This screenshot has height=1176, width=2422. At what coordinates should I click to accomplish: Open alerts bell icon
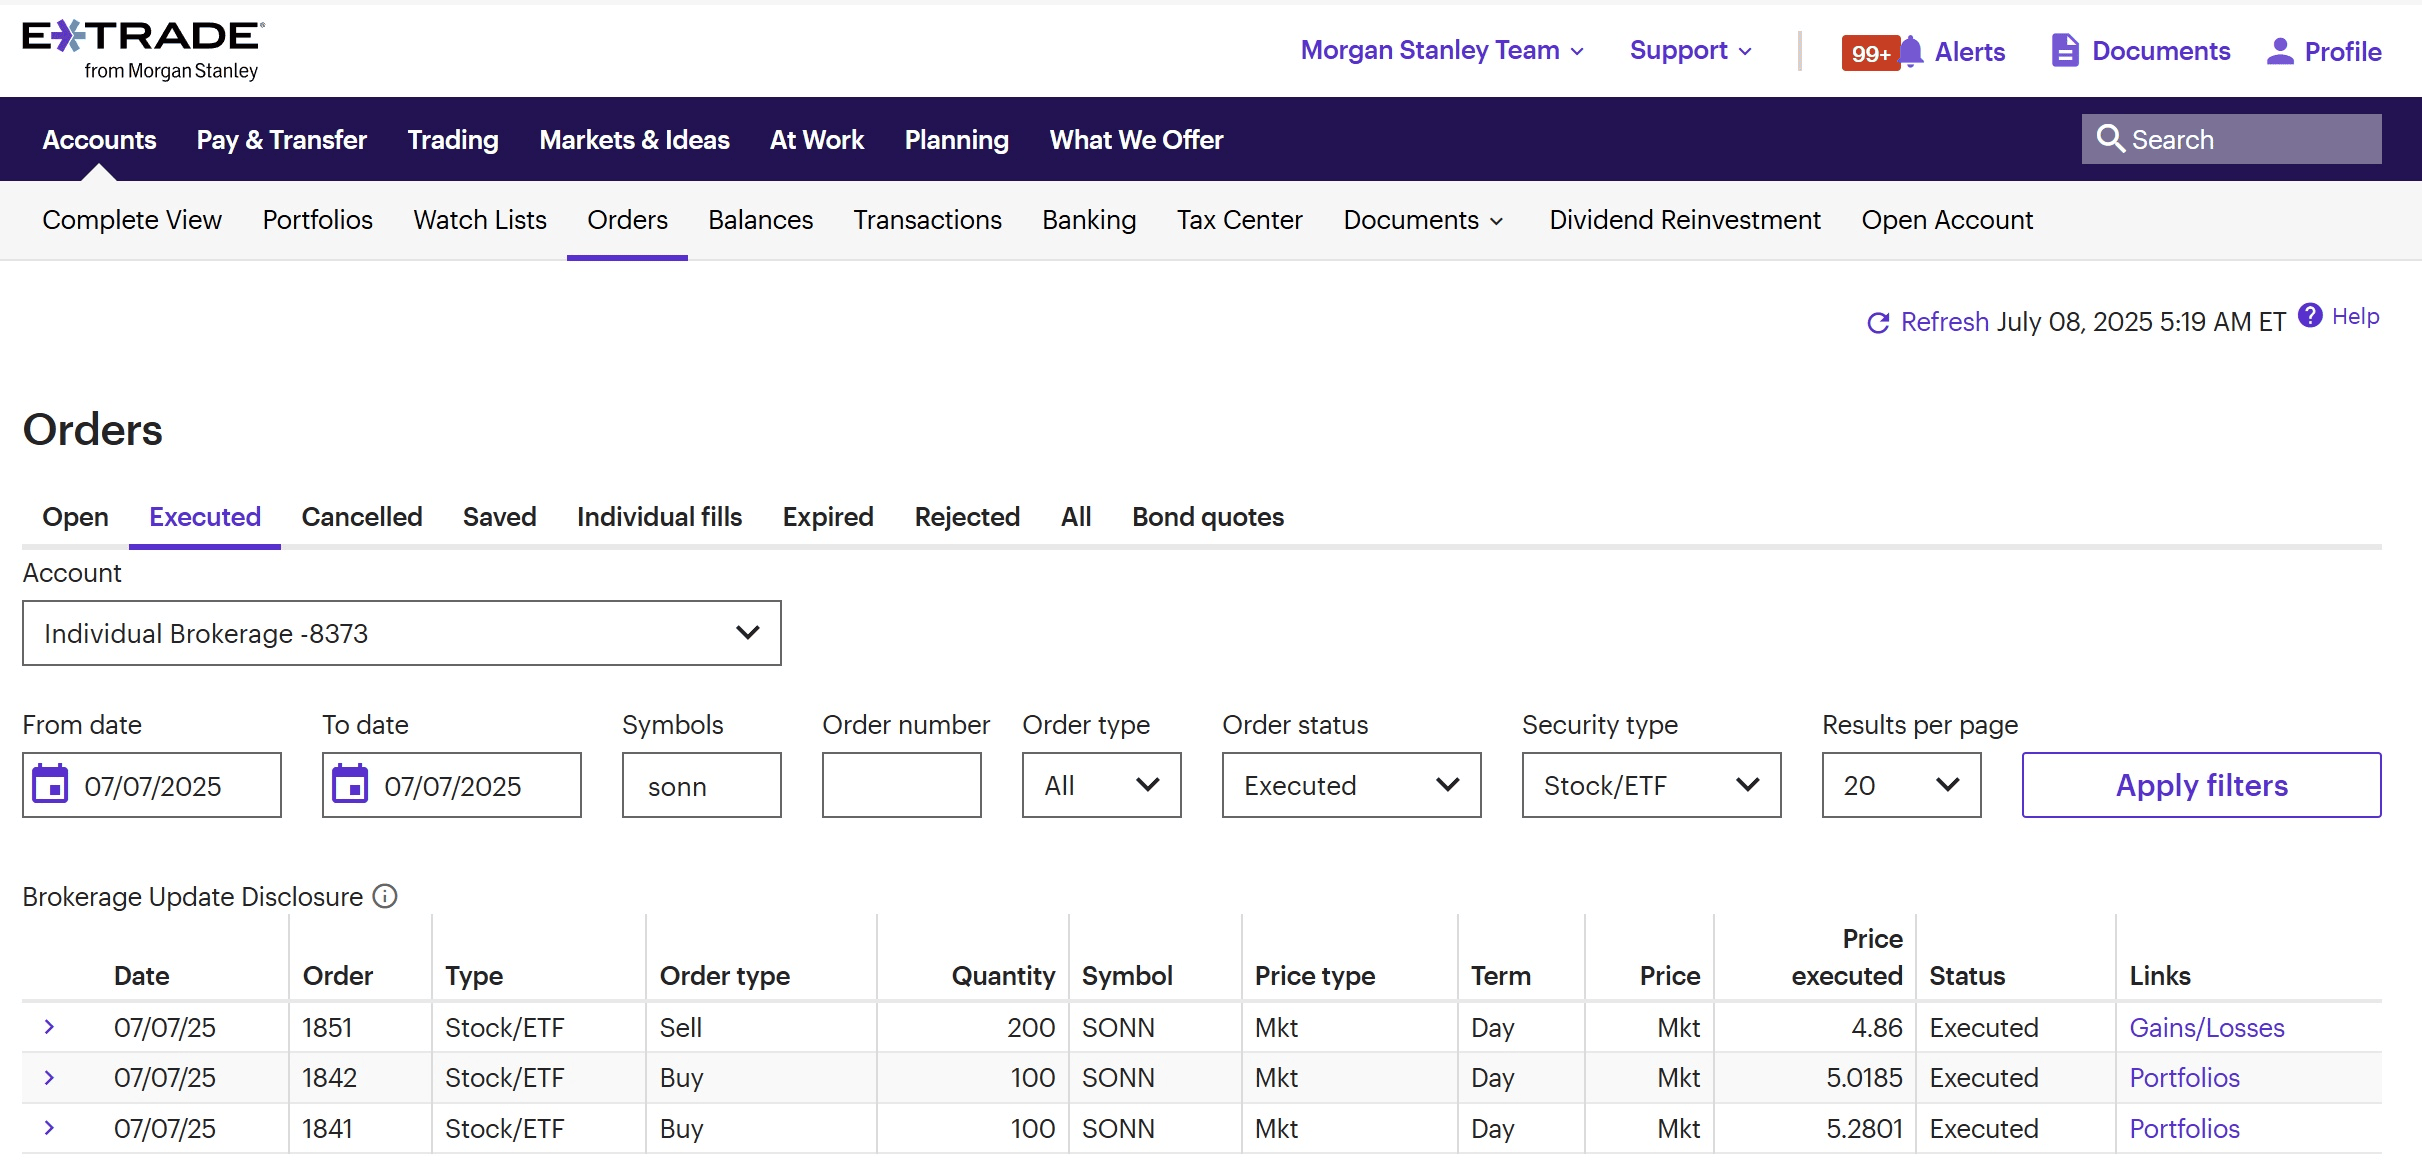(1911, 51)
